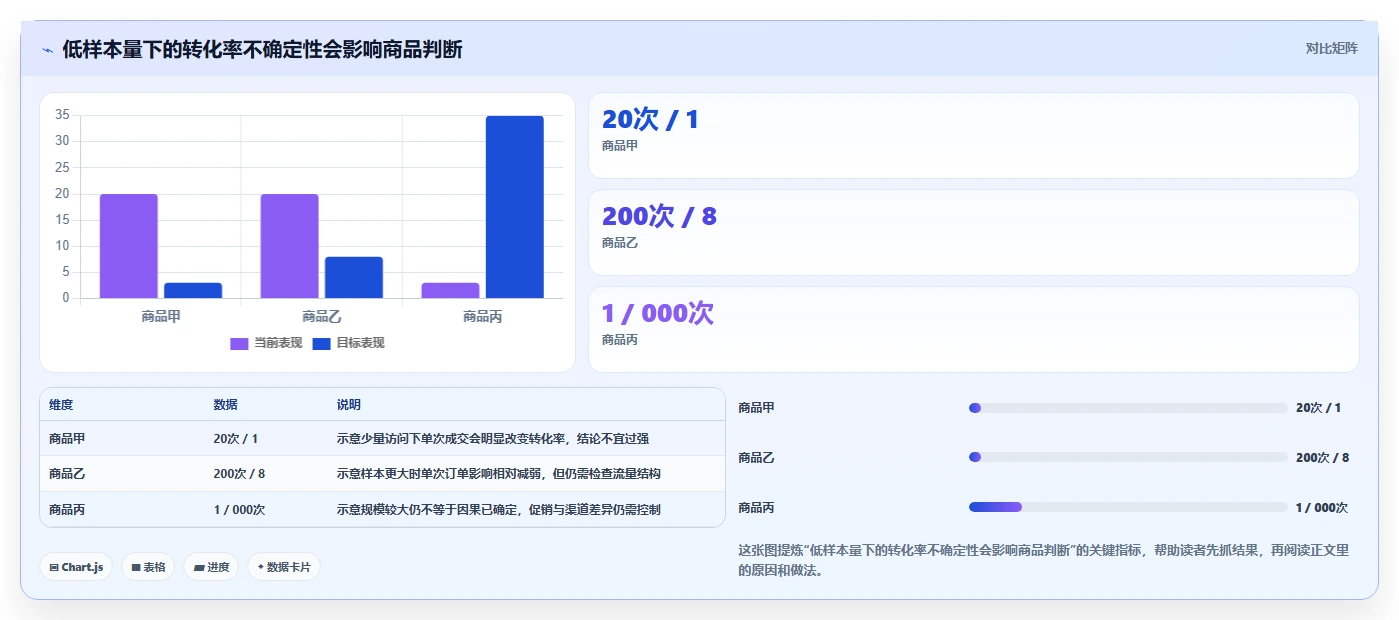
Task: Click the 商品丙 progress bar
Action: (x=1128, y=507)
